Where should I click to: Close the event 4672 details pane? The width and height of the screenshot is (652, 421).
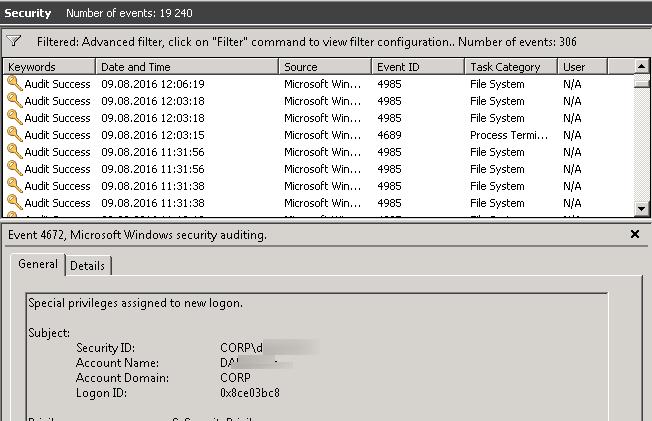635,234
